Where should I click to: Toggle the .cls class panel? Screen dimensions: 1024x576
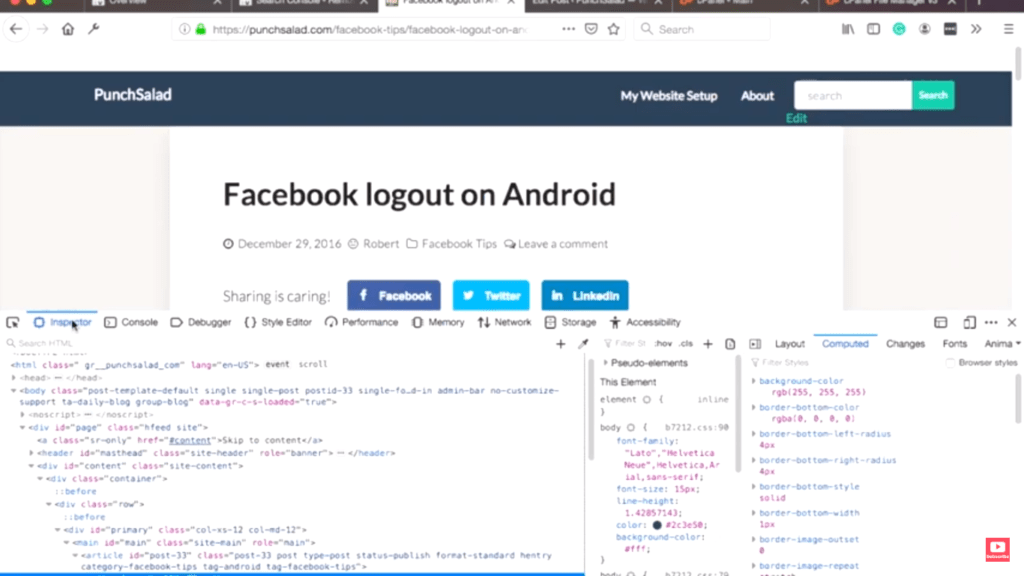tap(686, 344)
